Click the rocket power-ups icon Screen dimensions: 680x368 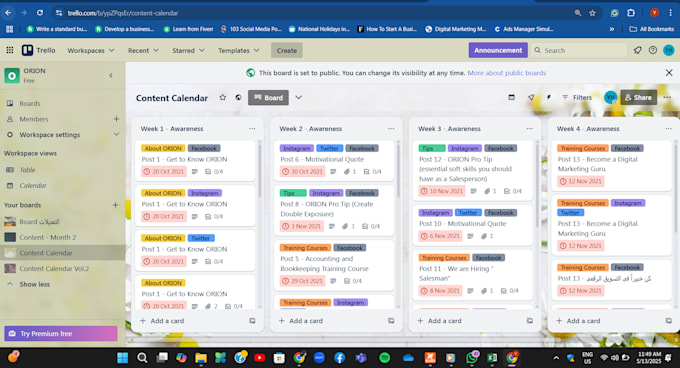(531, 98)
